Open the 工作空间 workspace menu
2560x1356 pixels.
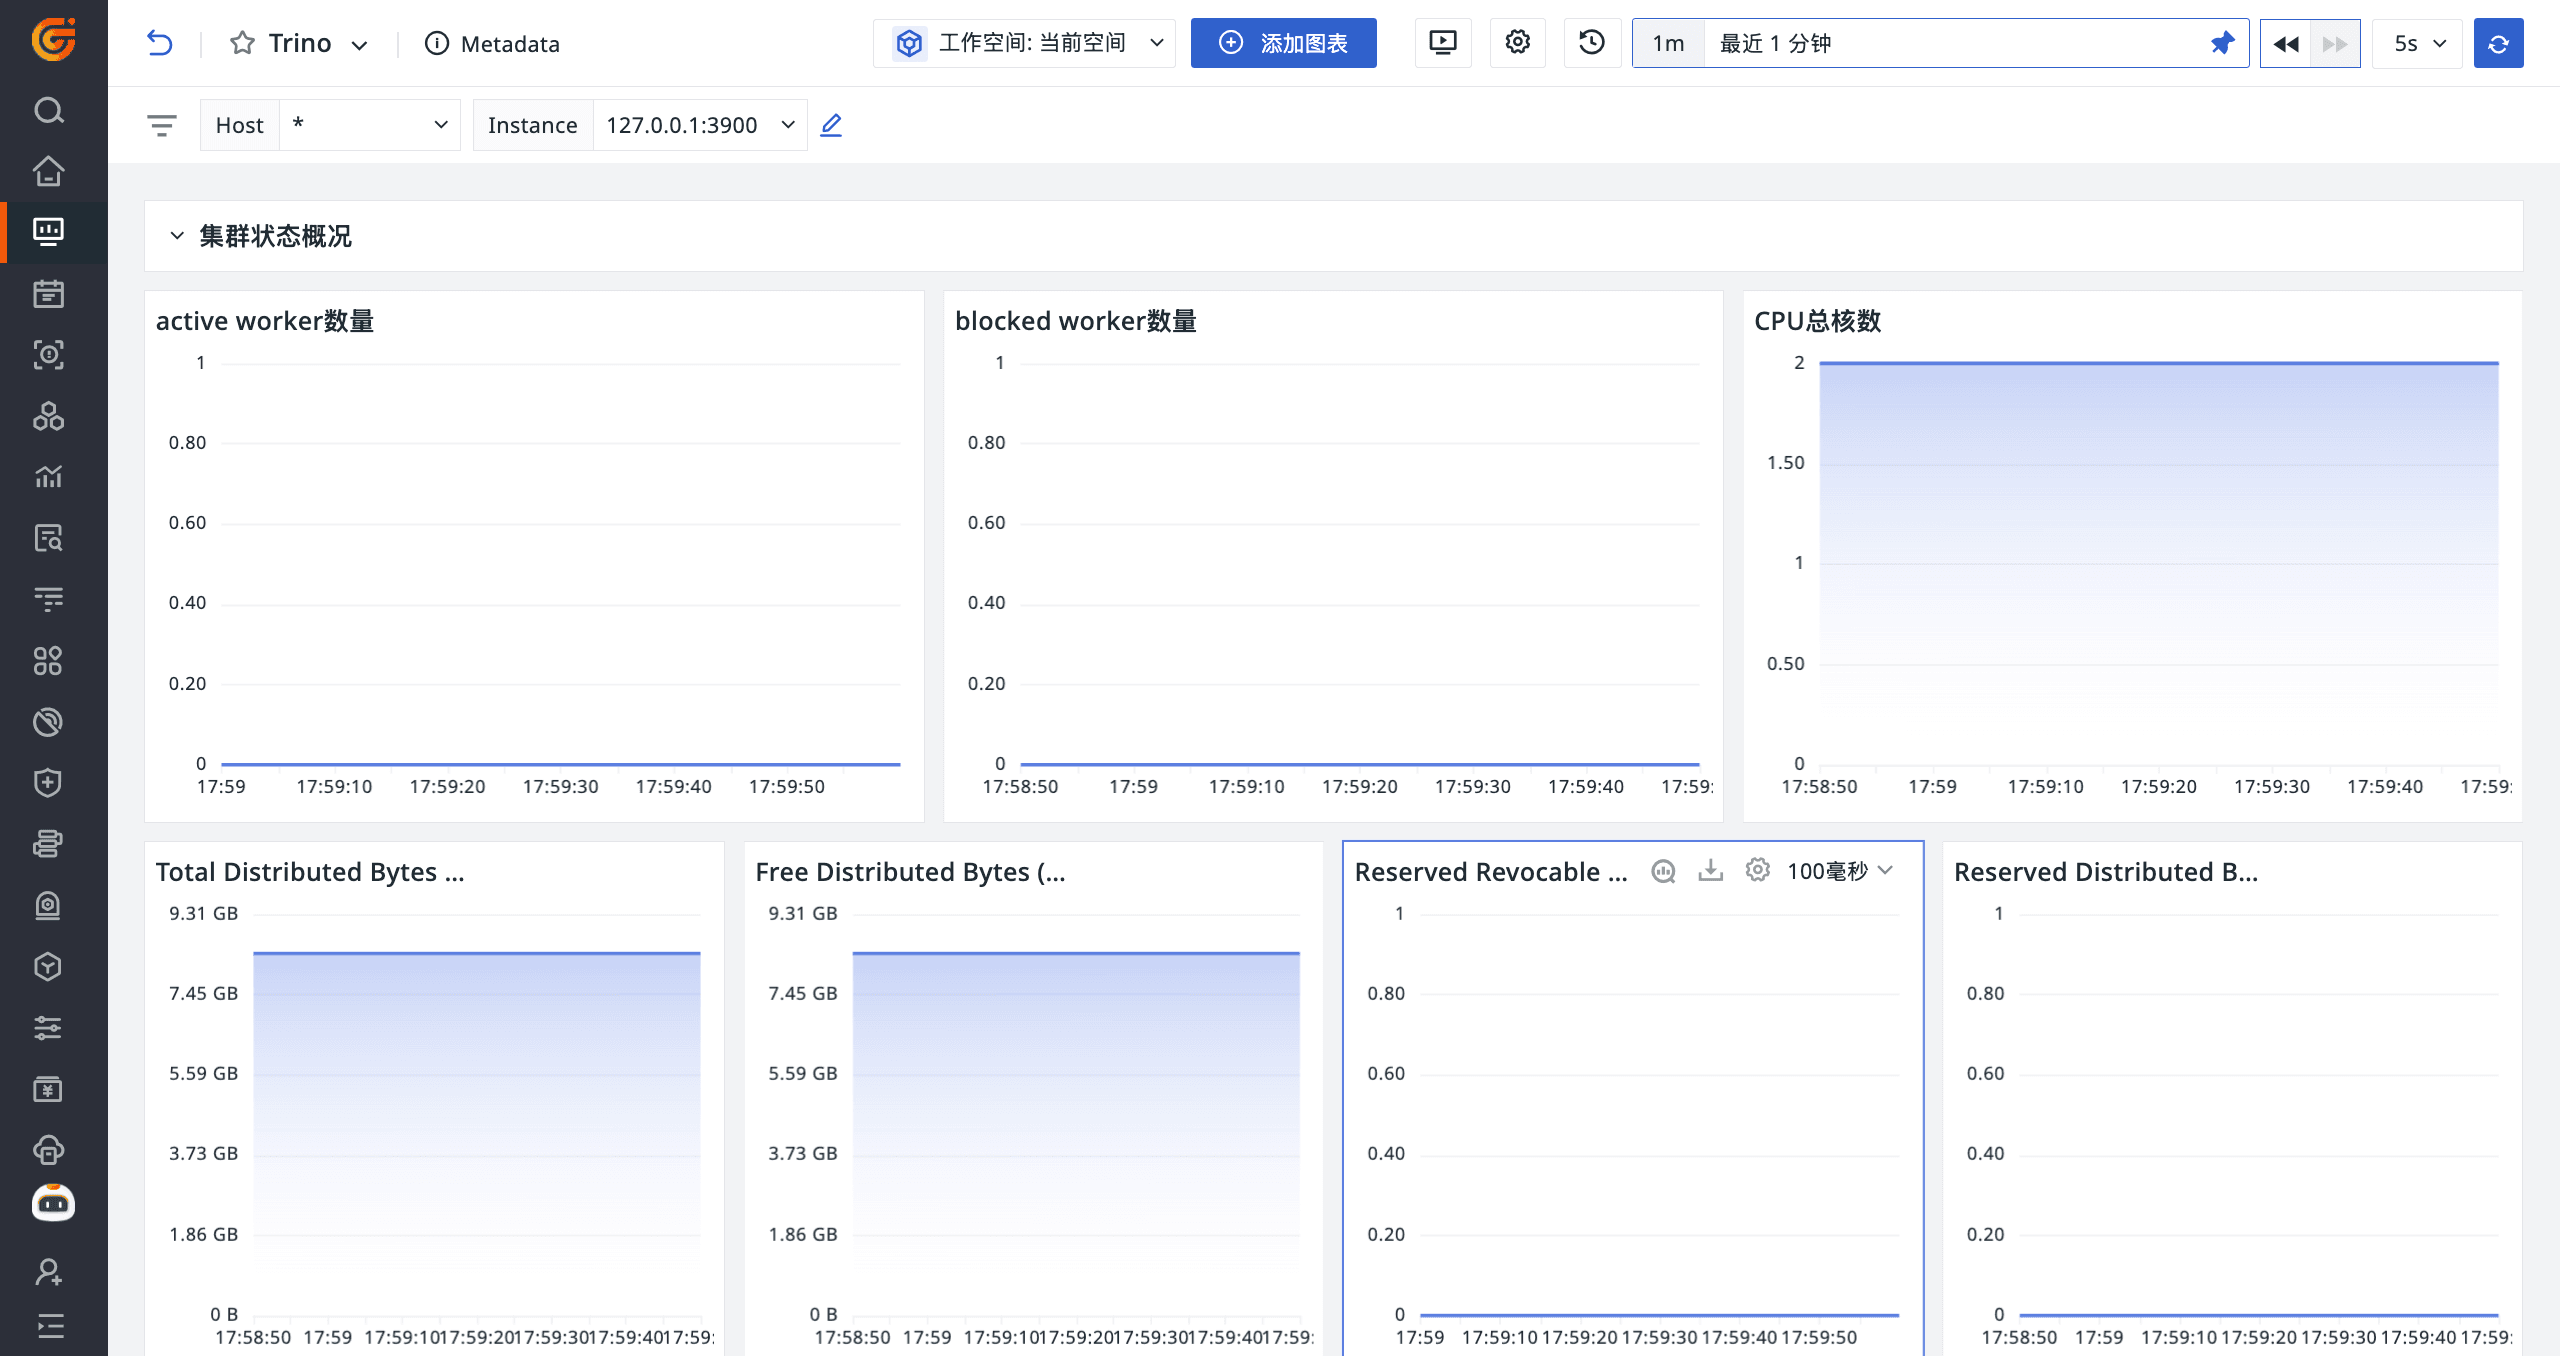(x=1023, y=43)
